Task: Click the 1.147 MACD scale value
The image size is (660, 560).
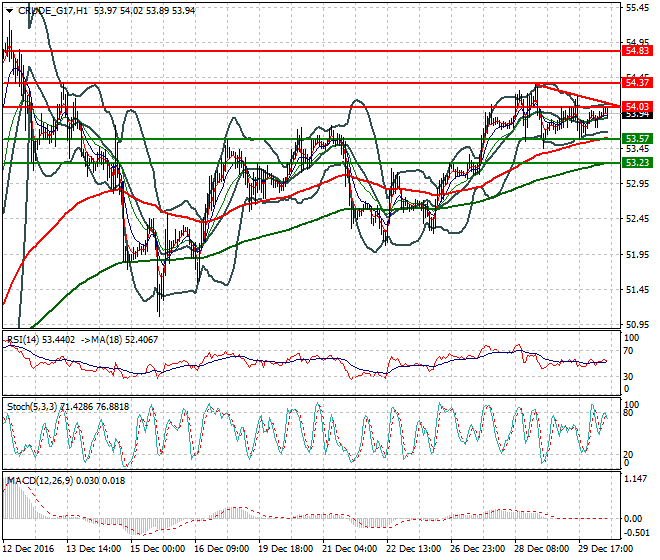Action: tap(636, 479)
